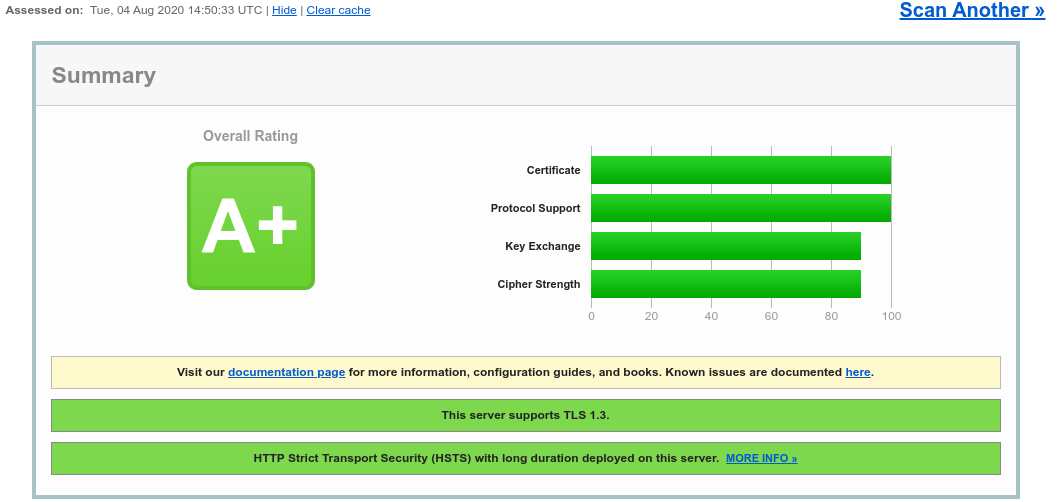
Task: Click the chart axis value 100
Action: (x=891, y=316)
